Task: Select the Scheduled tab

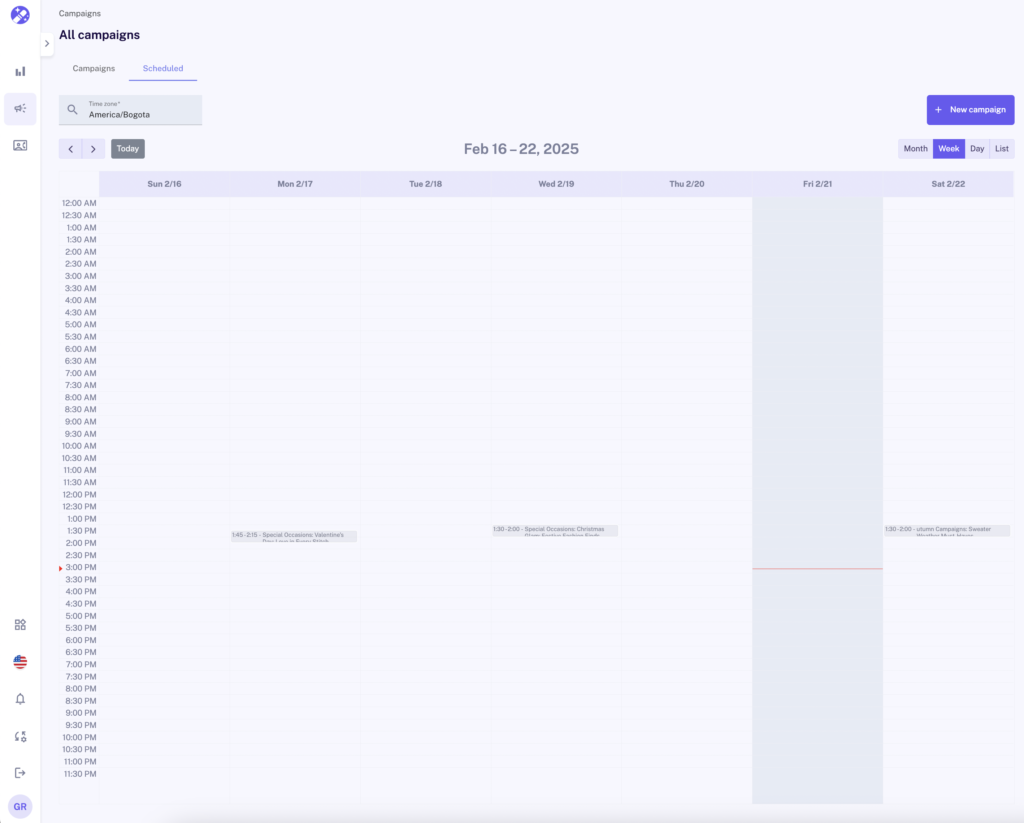Action: tap(163, 69)
